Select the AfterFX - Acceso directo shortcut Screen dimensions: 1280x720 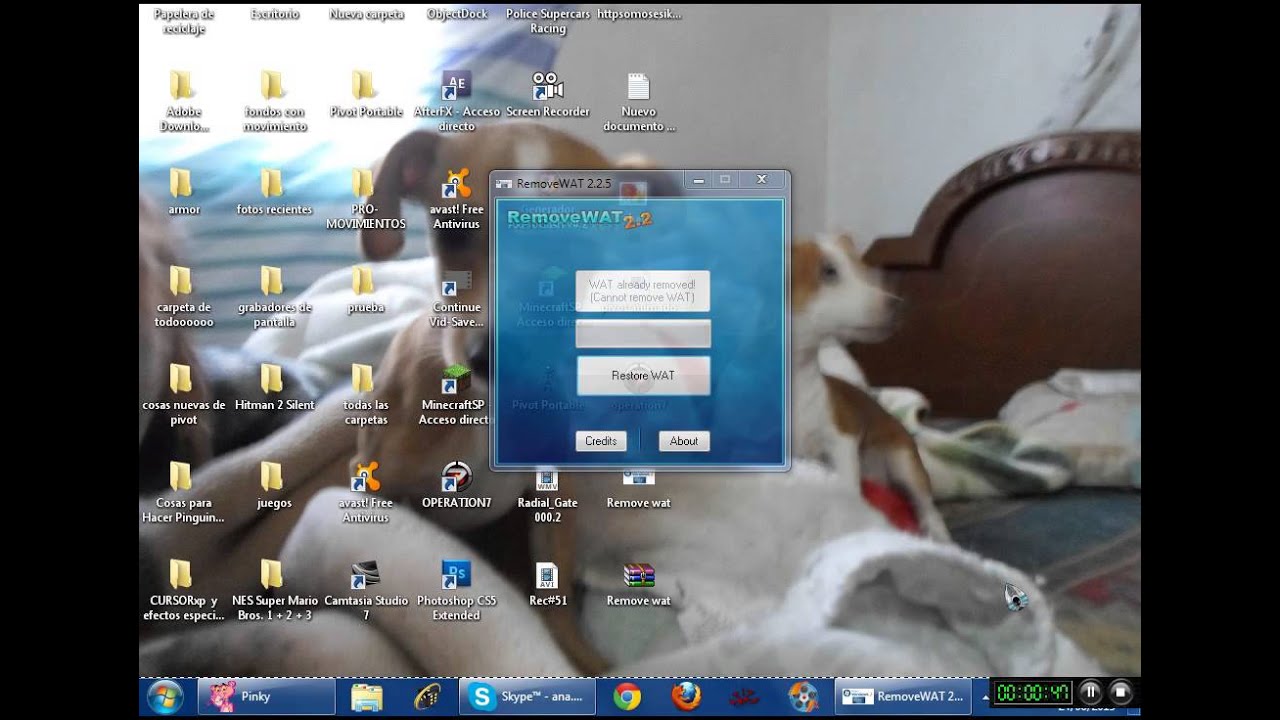click(456, 85)
